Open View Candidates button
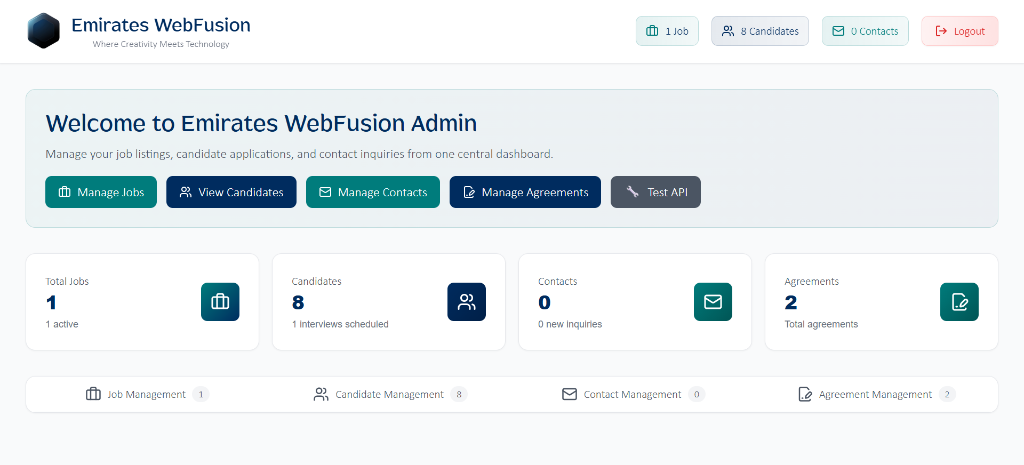Screen dimensions: 1024x465 (x=231, y=192)
